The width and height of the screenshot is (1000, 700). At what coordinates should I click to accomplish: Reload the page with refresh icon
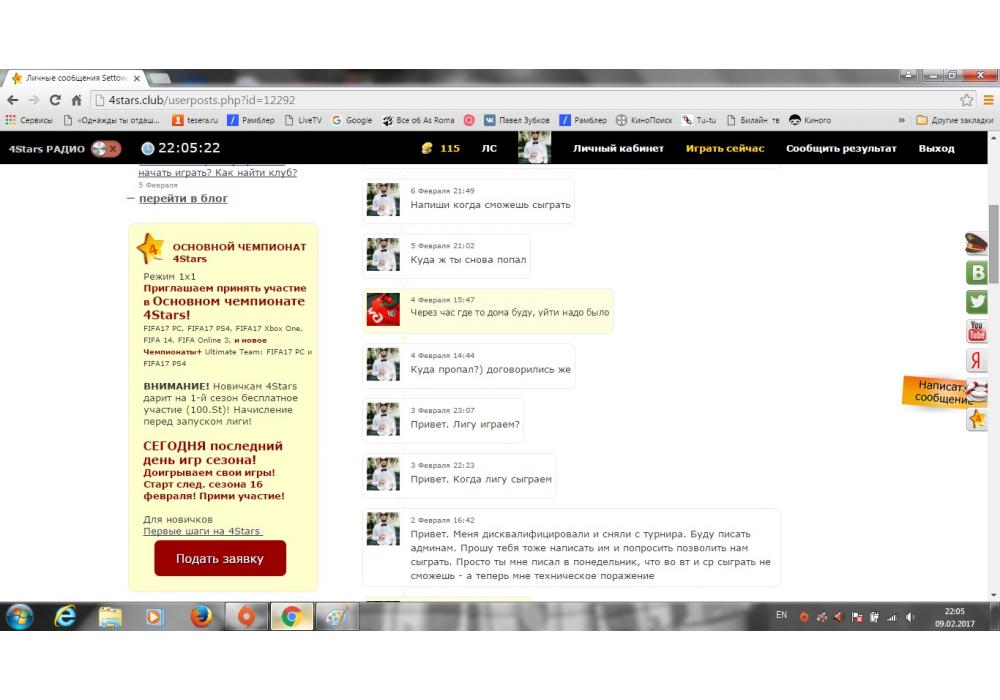pos(55,100)
